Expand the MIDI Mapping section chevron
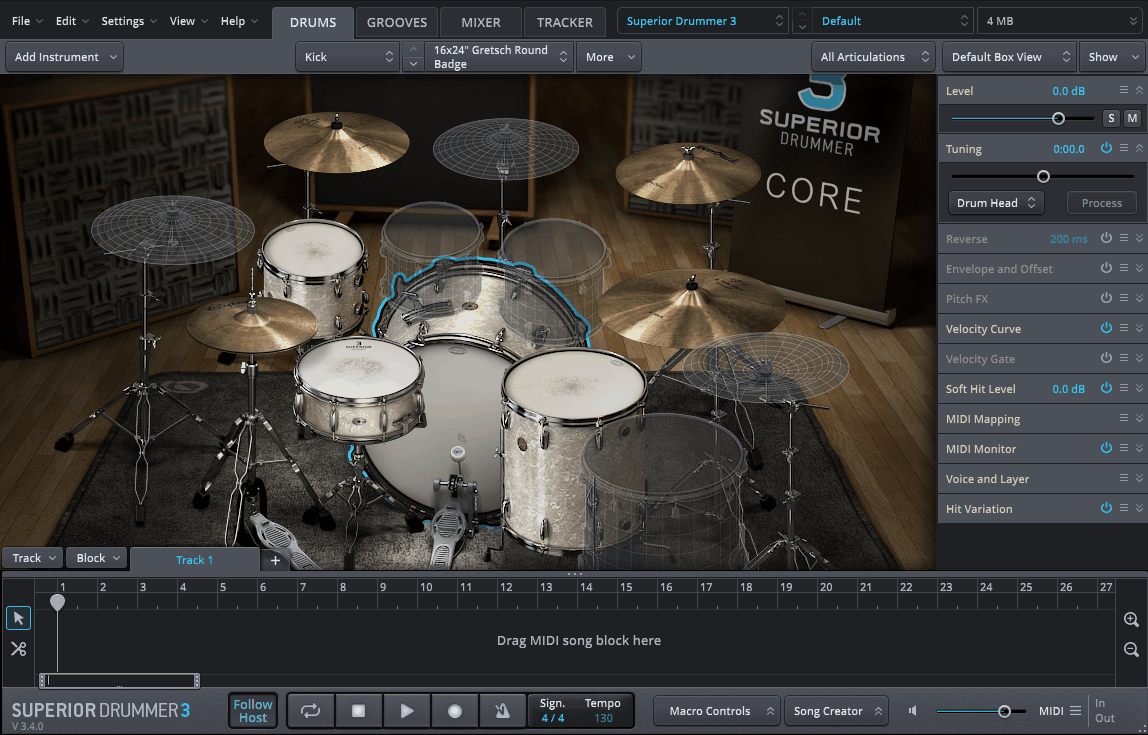 (1139, 418)
